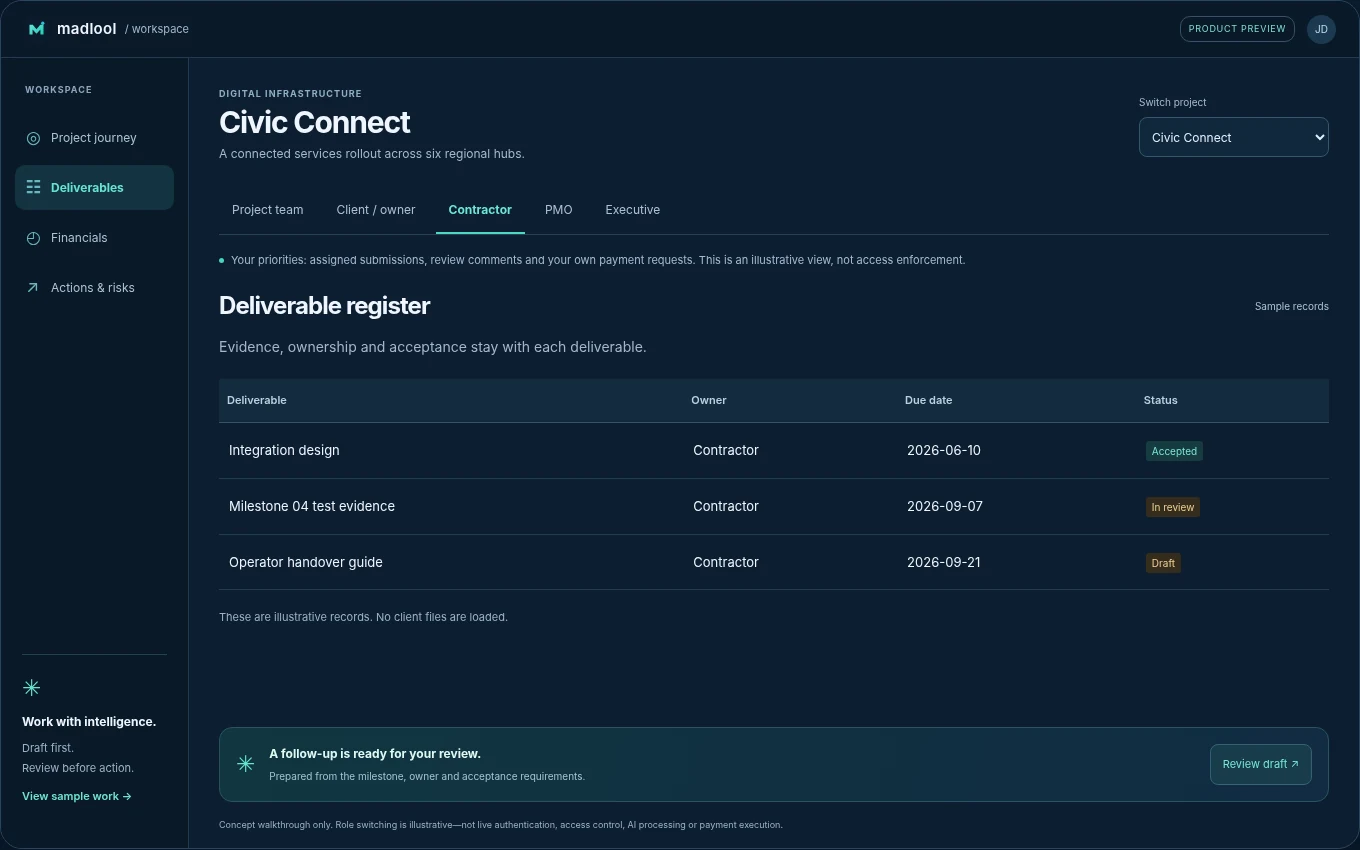Screen dimensions: 1360x850
Task: Click the follow-up banner asterisk icon
Action: 245,764
